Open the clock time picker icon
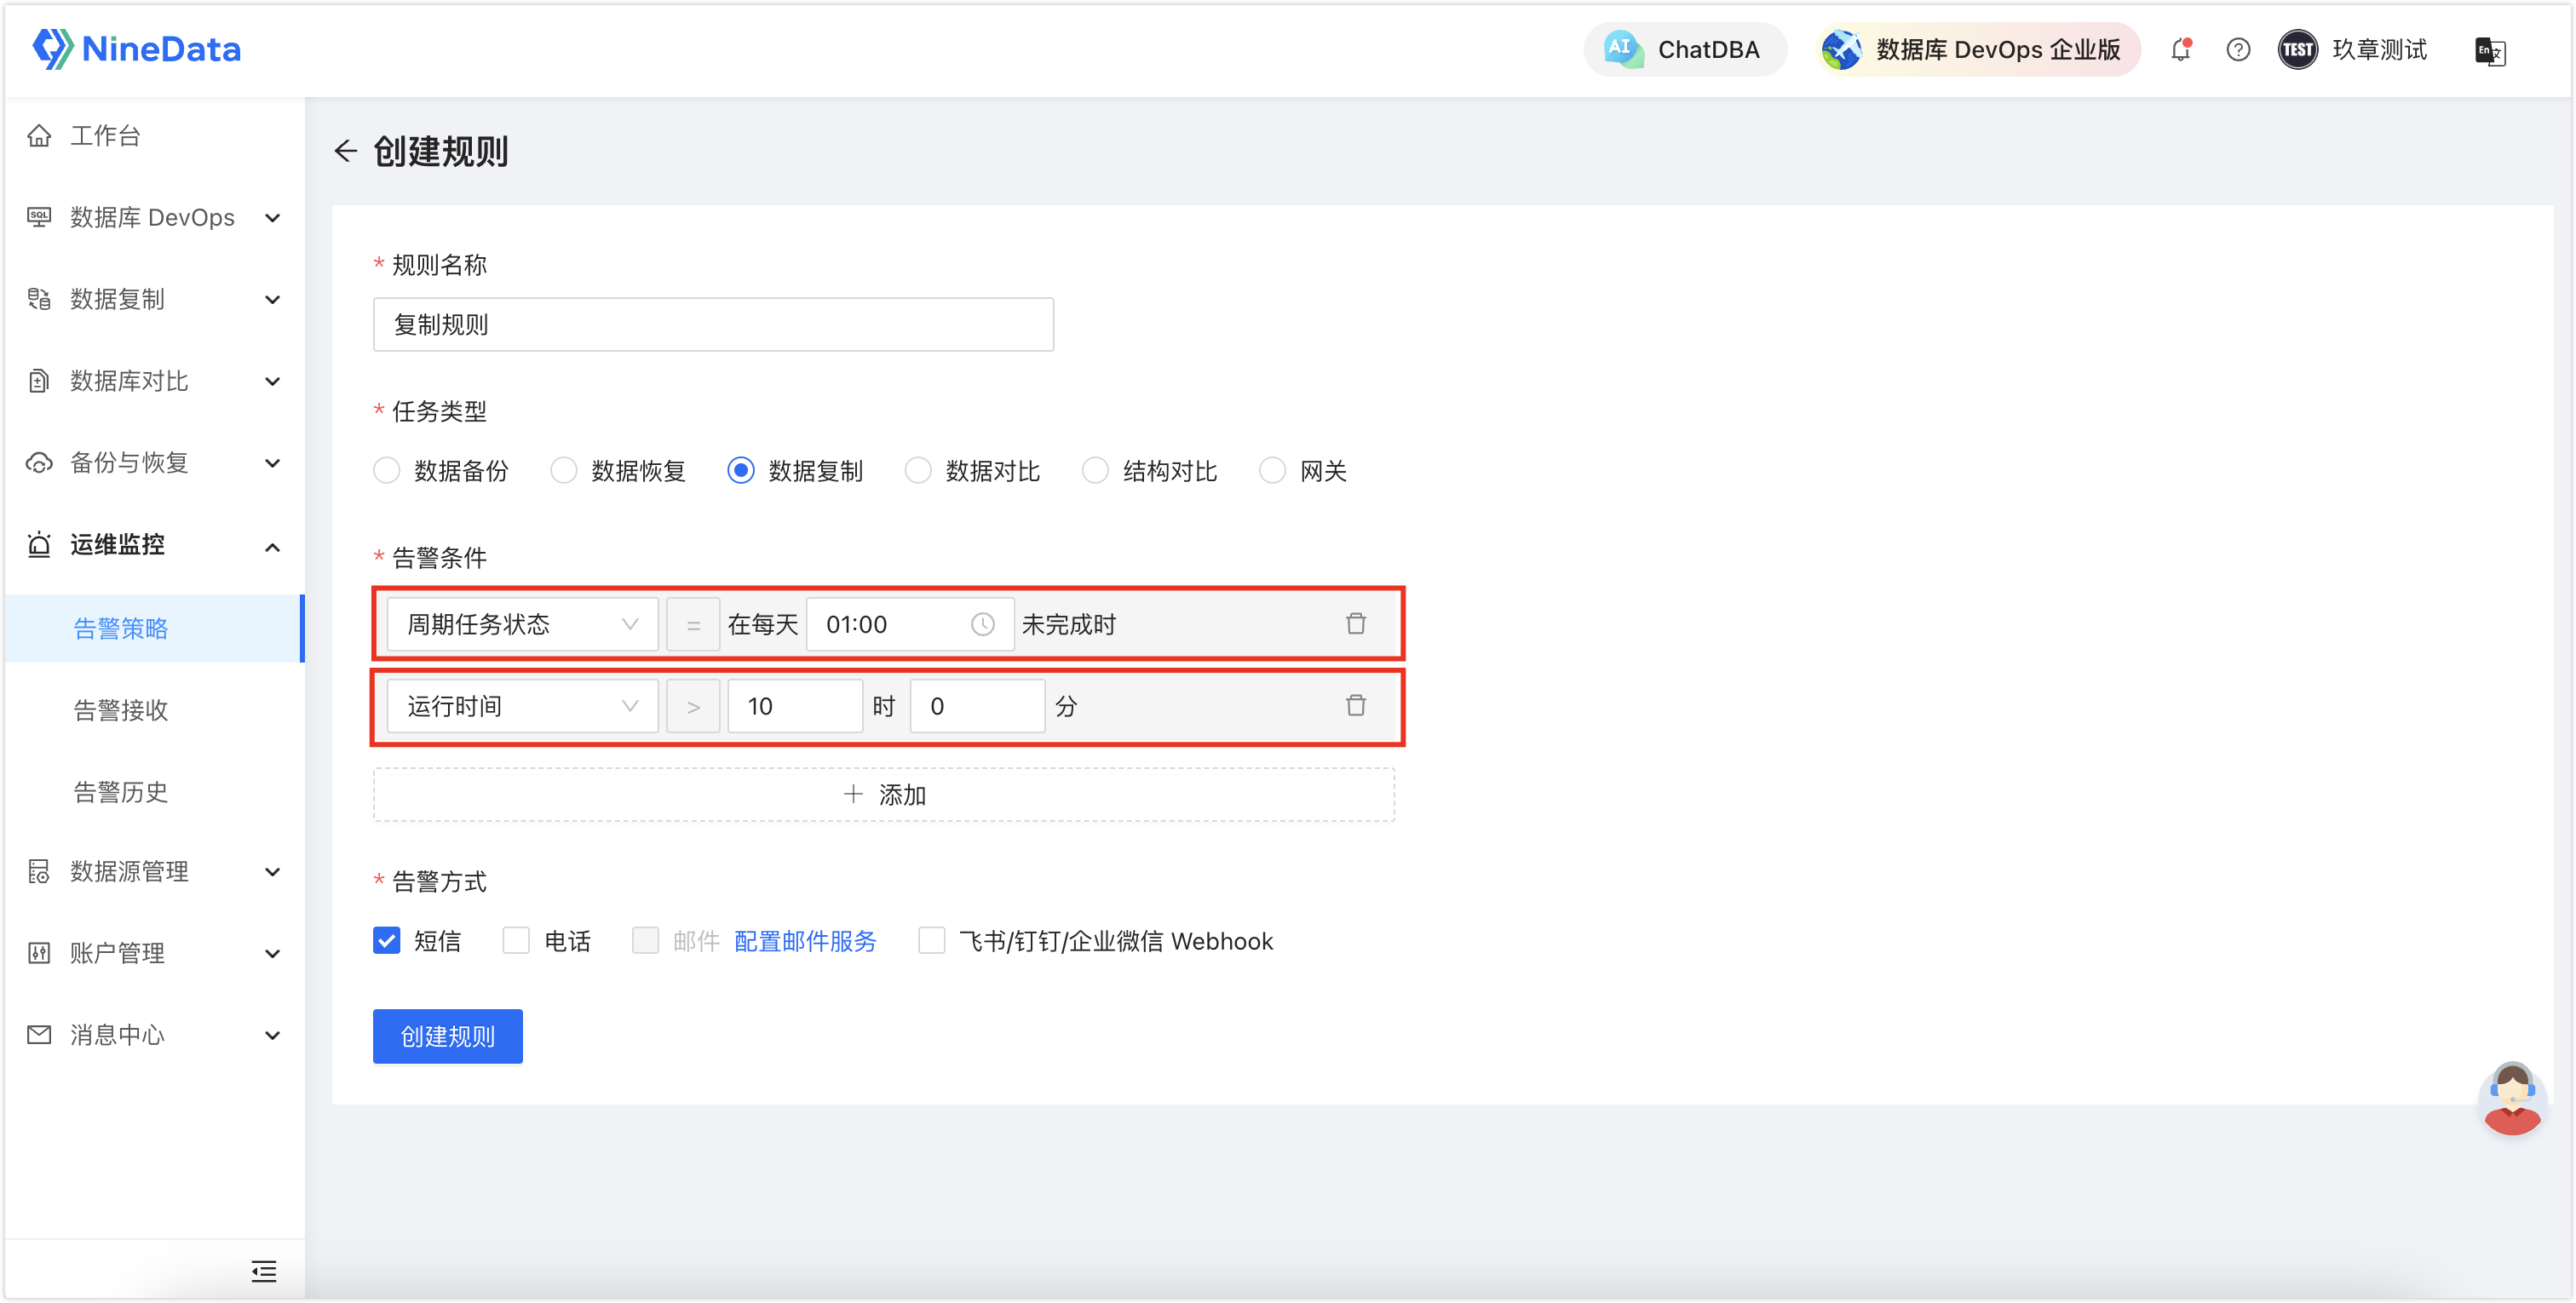Viewport: 2576px width, 1303px height. coord(982,625)
